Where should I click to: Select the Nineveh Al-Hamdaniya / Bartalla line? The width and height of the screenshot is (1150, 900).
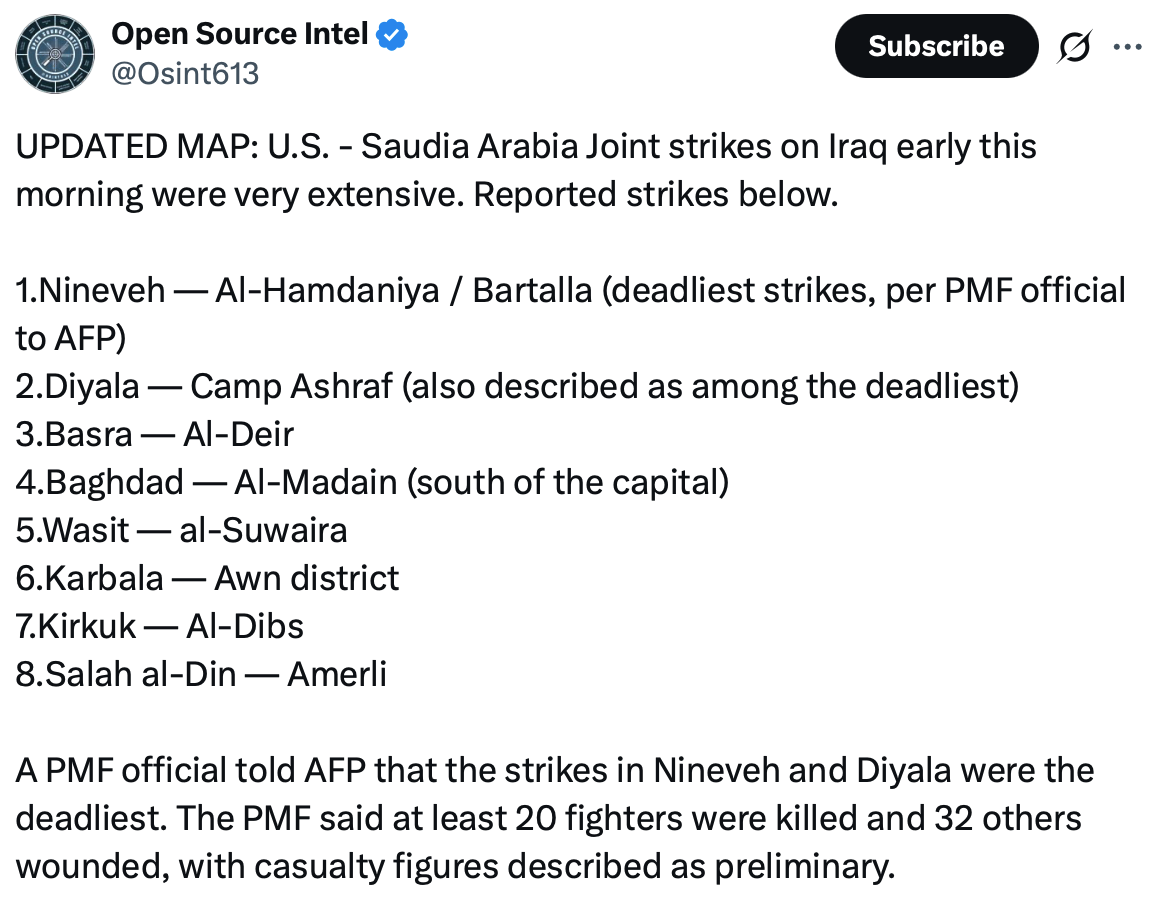pyautogui.click(x=571, y=314)
